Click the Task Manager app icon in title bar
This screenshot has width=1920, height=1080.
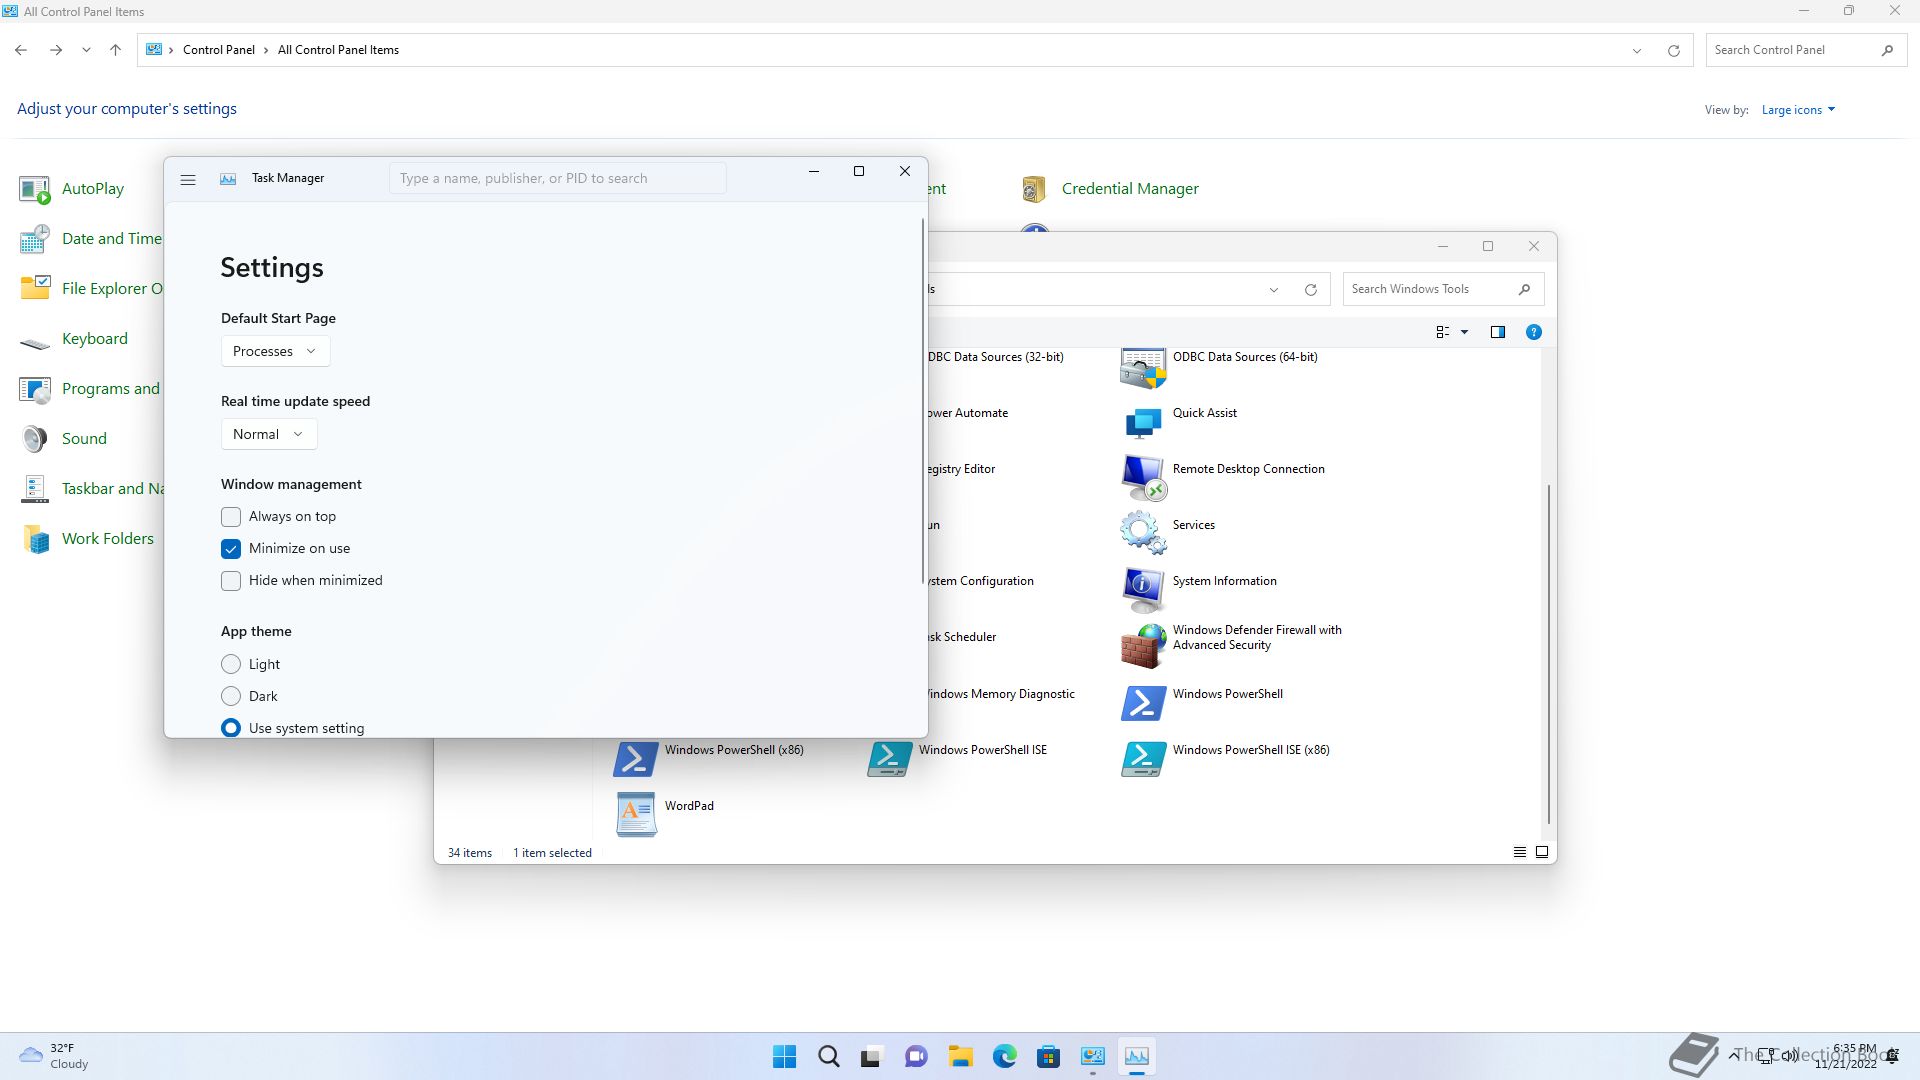pos(228,179)
